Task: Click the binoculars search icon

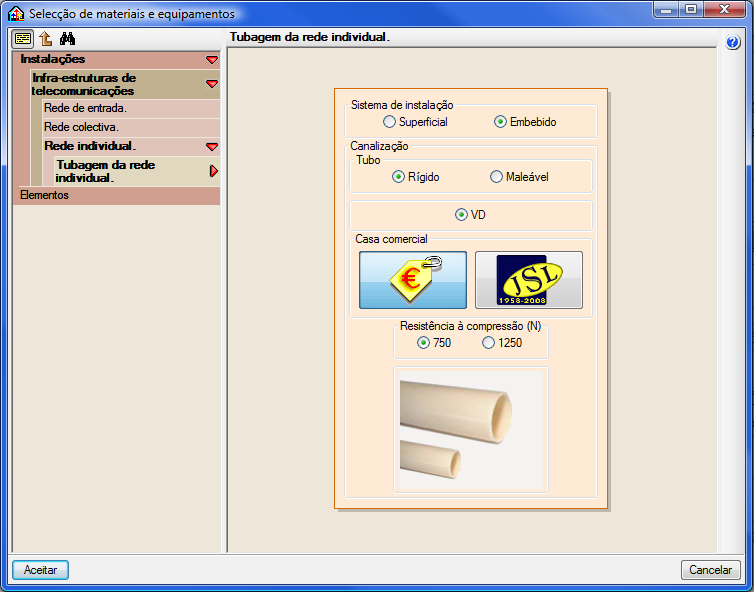Action: (68, 39)
